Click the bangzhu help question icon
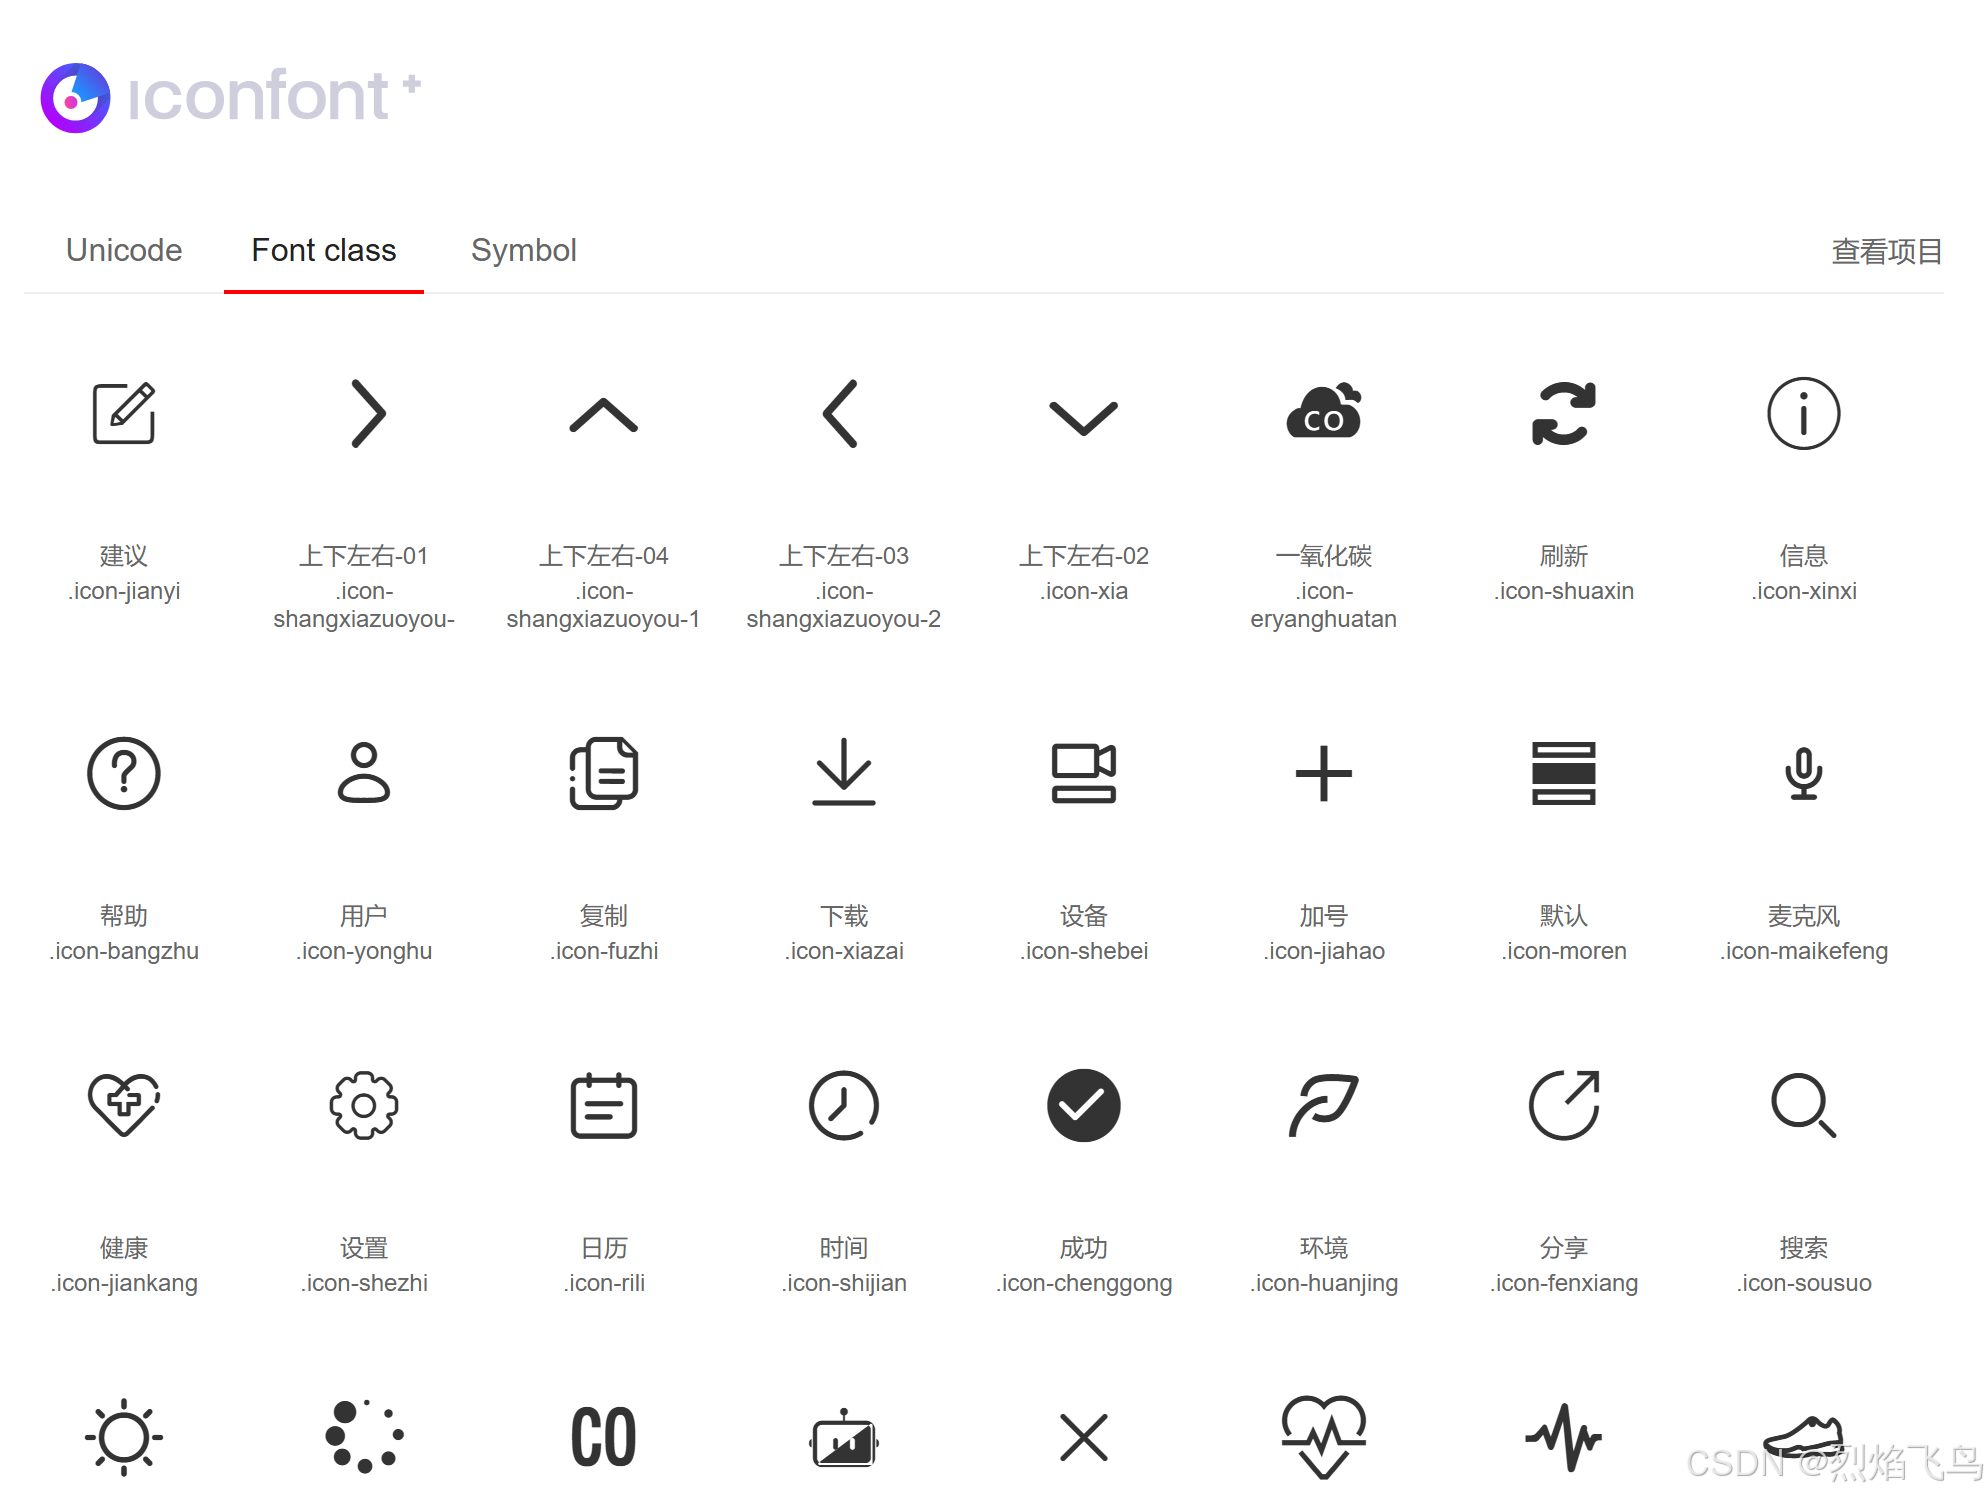1988x1497 pixels. 124,773
